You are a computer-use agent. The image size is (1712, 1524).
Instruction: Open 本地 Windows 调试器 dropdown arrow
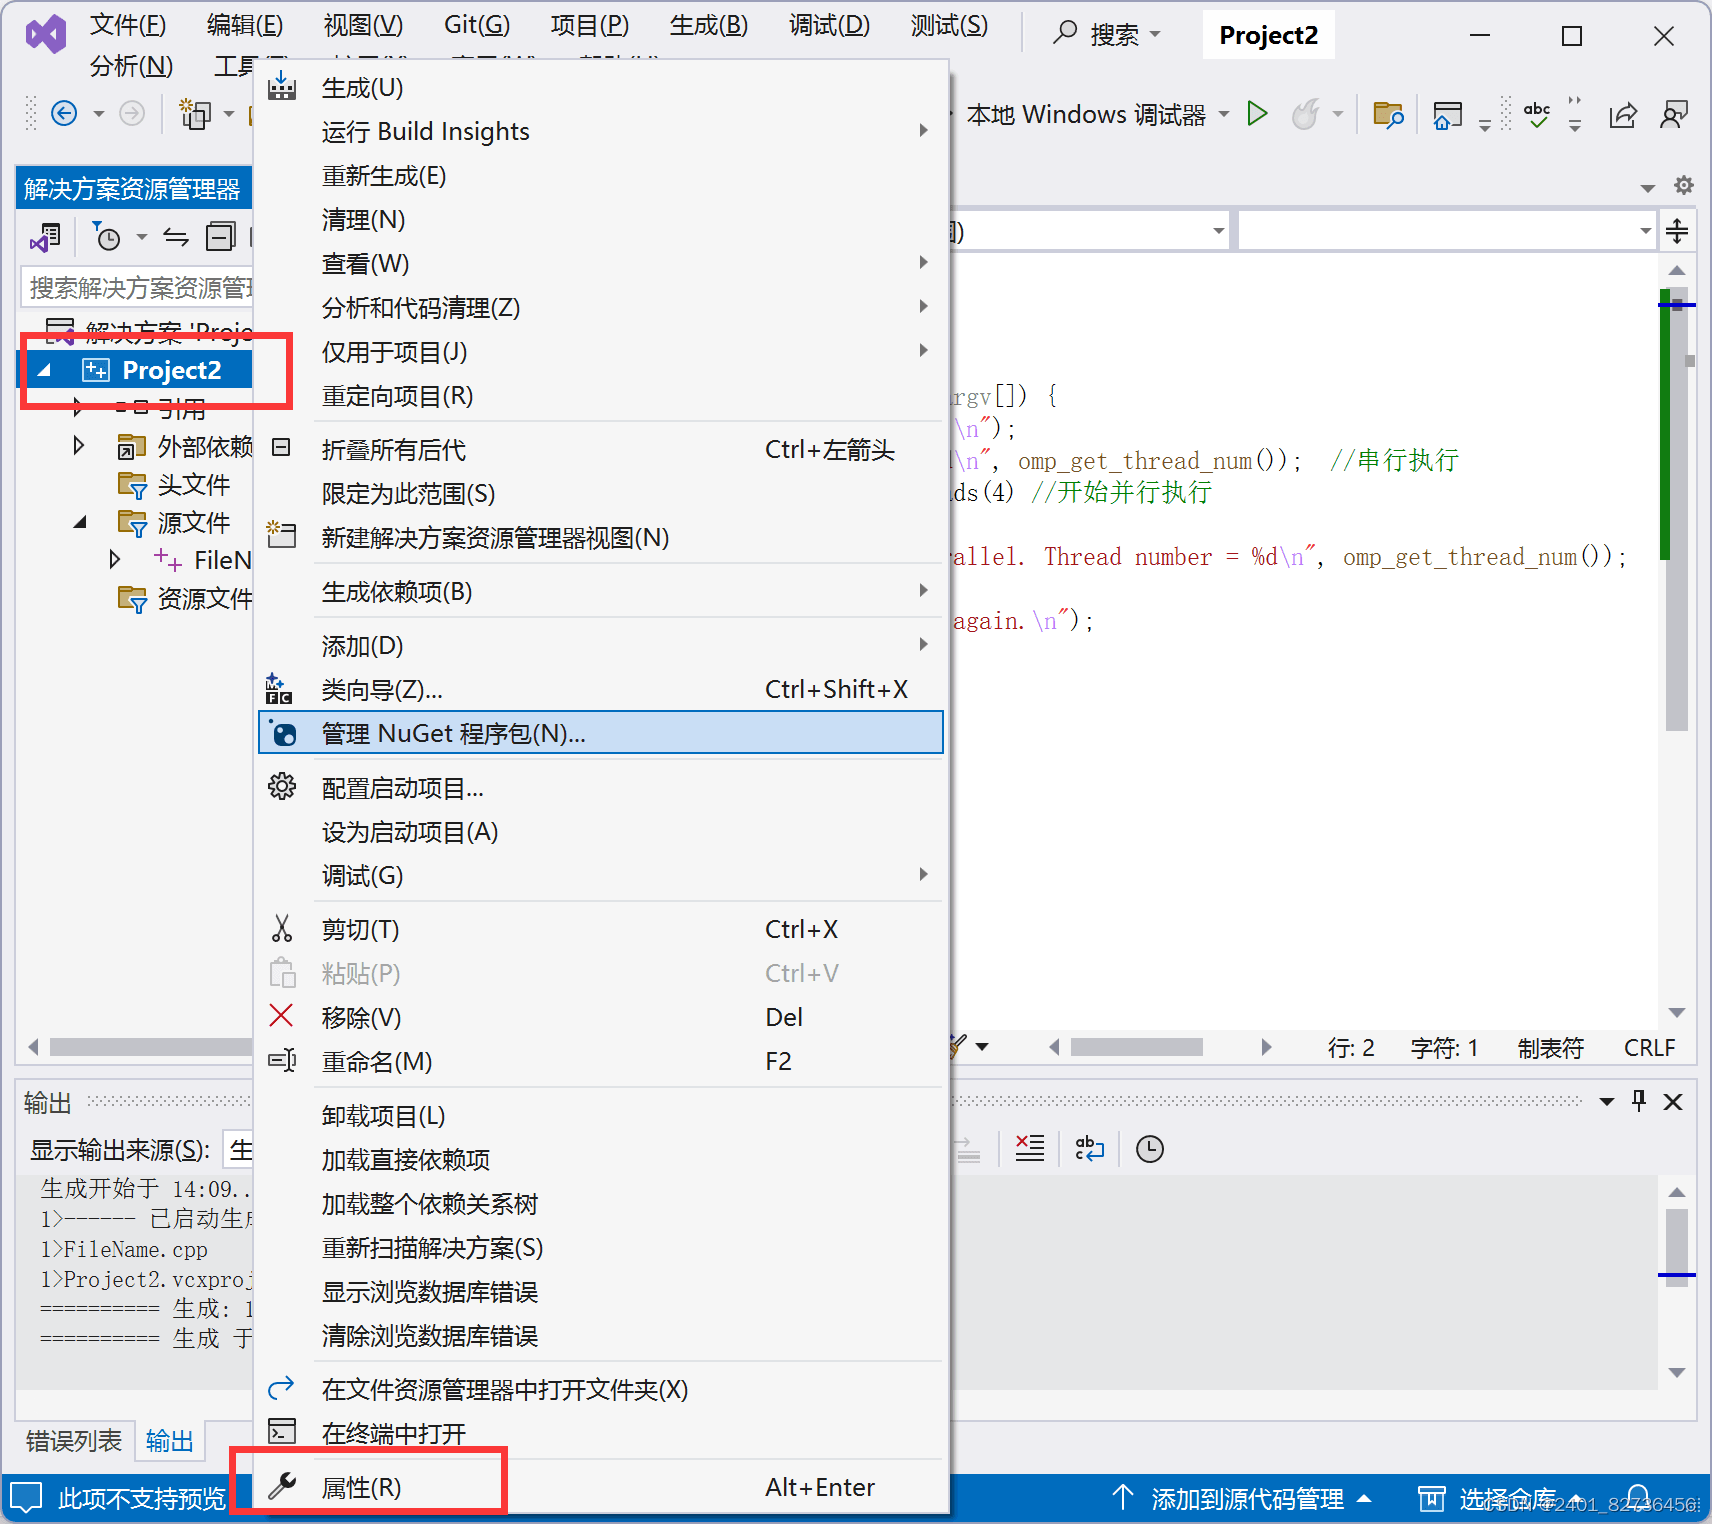click(x=1224, y=114)
